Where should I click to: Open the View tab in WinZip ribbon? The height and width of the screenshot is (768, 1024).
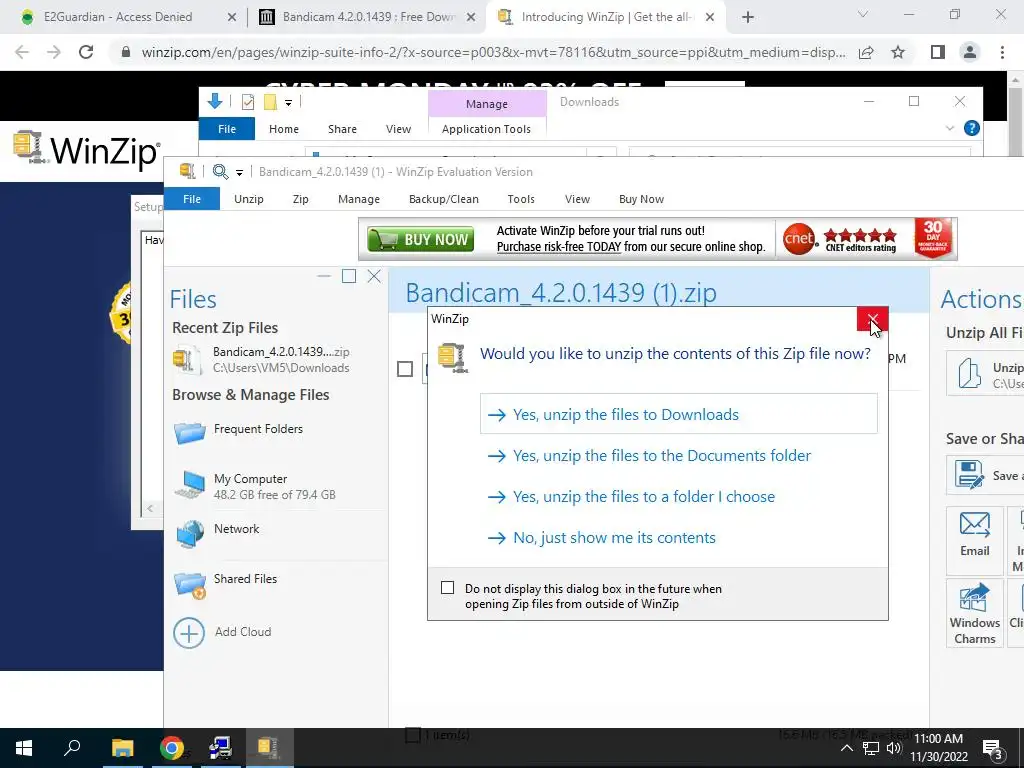(577, 199)
